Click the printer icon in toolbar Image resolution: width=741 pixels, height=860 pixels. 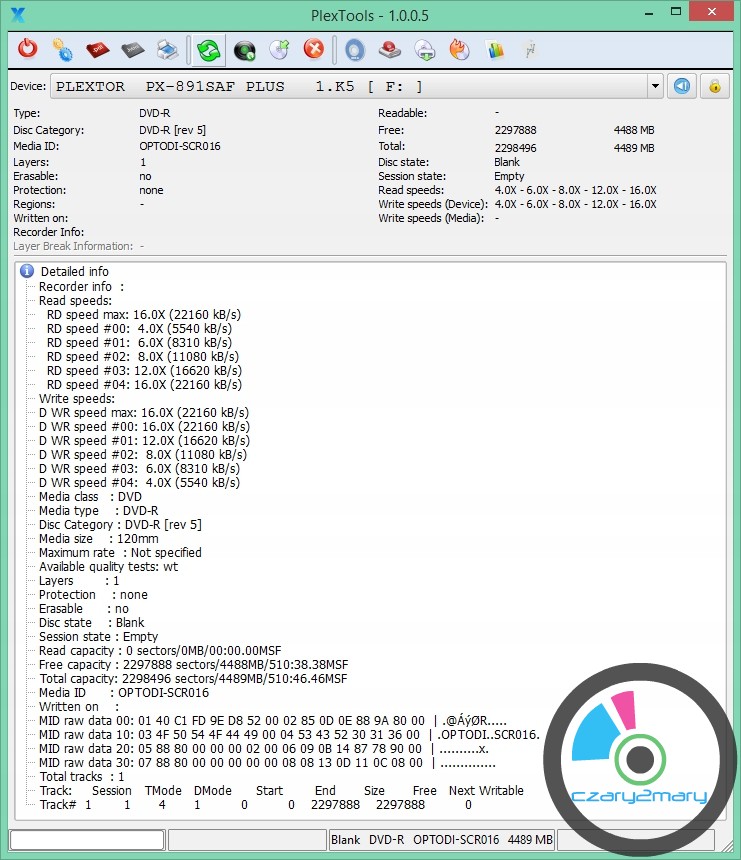168,49
